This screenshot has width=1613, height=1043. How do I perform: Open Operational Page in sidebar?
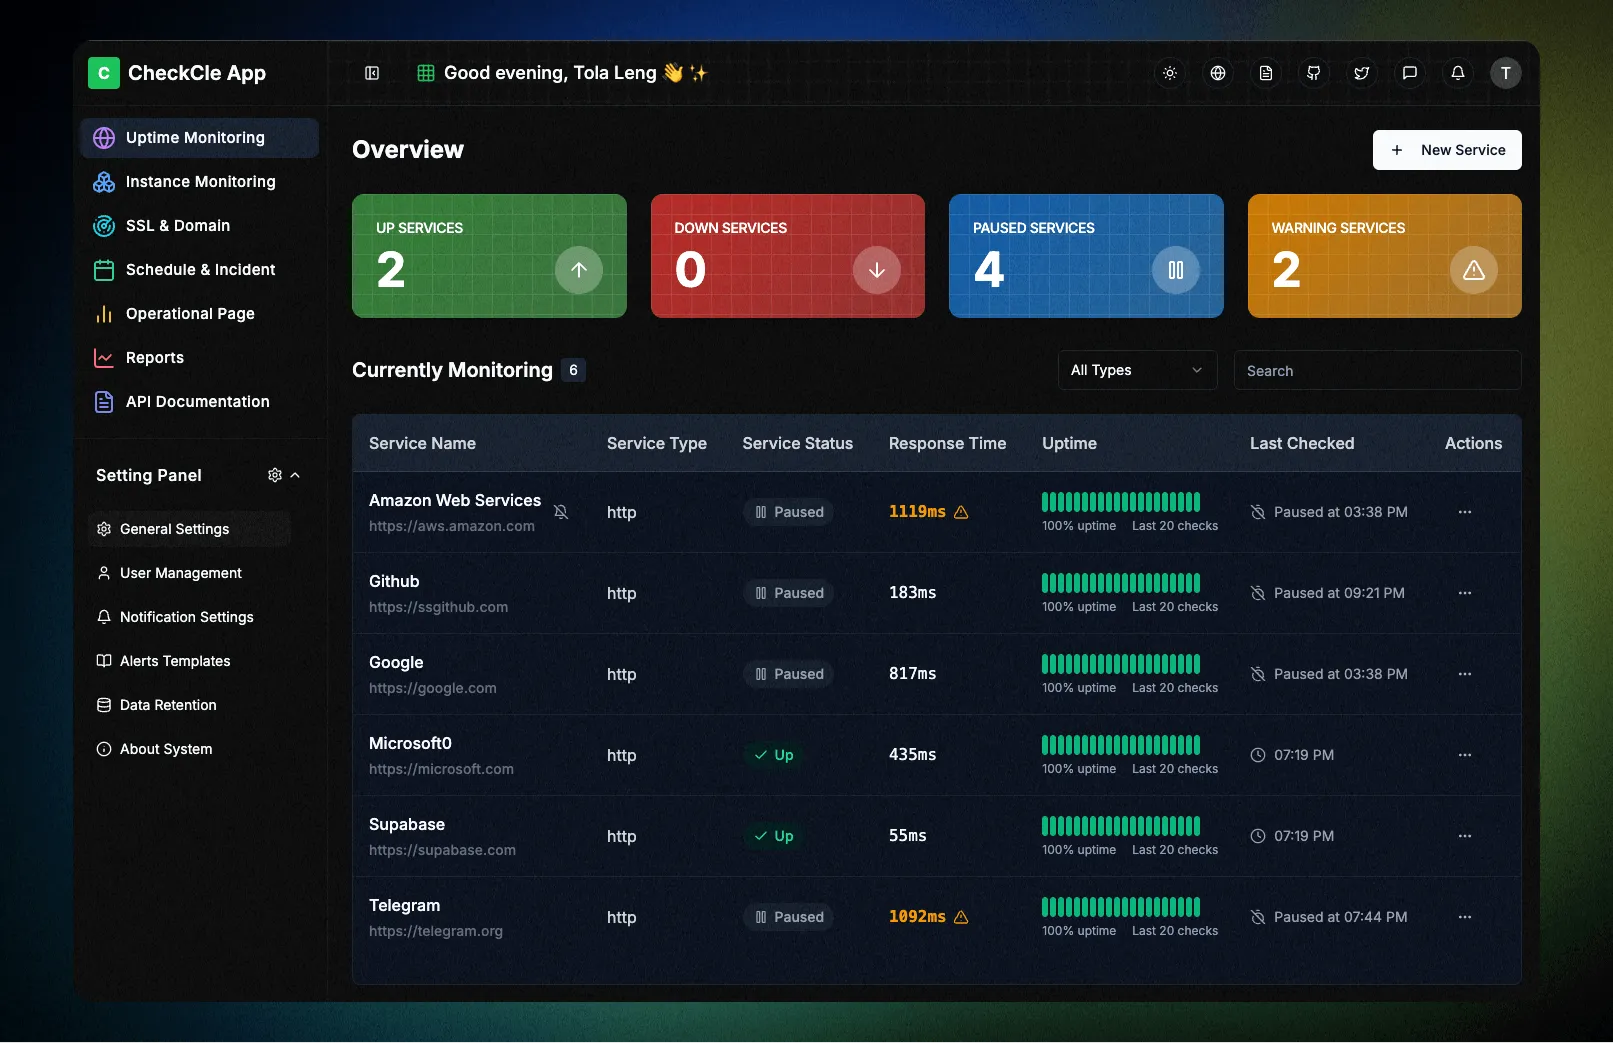pos(199,314)
